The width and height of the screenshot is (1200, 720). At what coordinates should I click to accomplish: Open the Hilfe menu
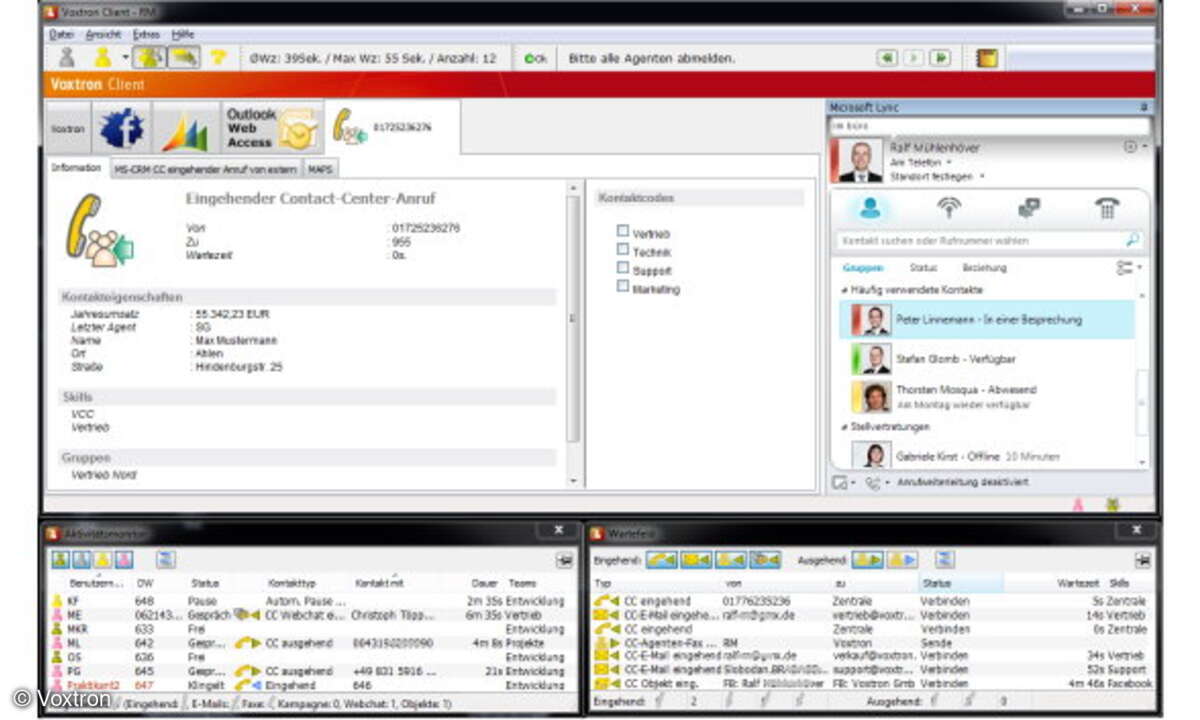click(182, 34)
